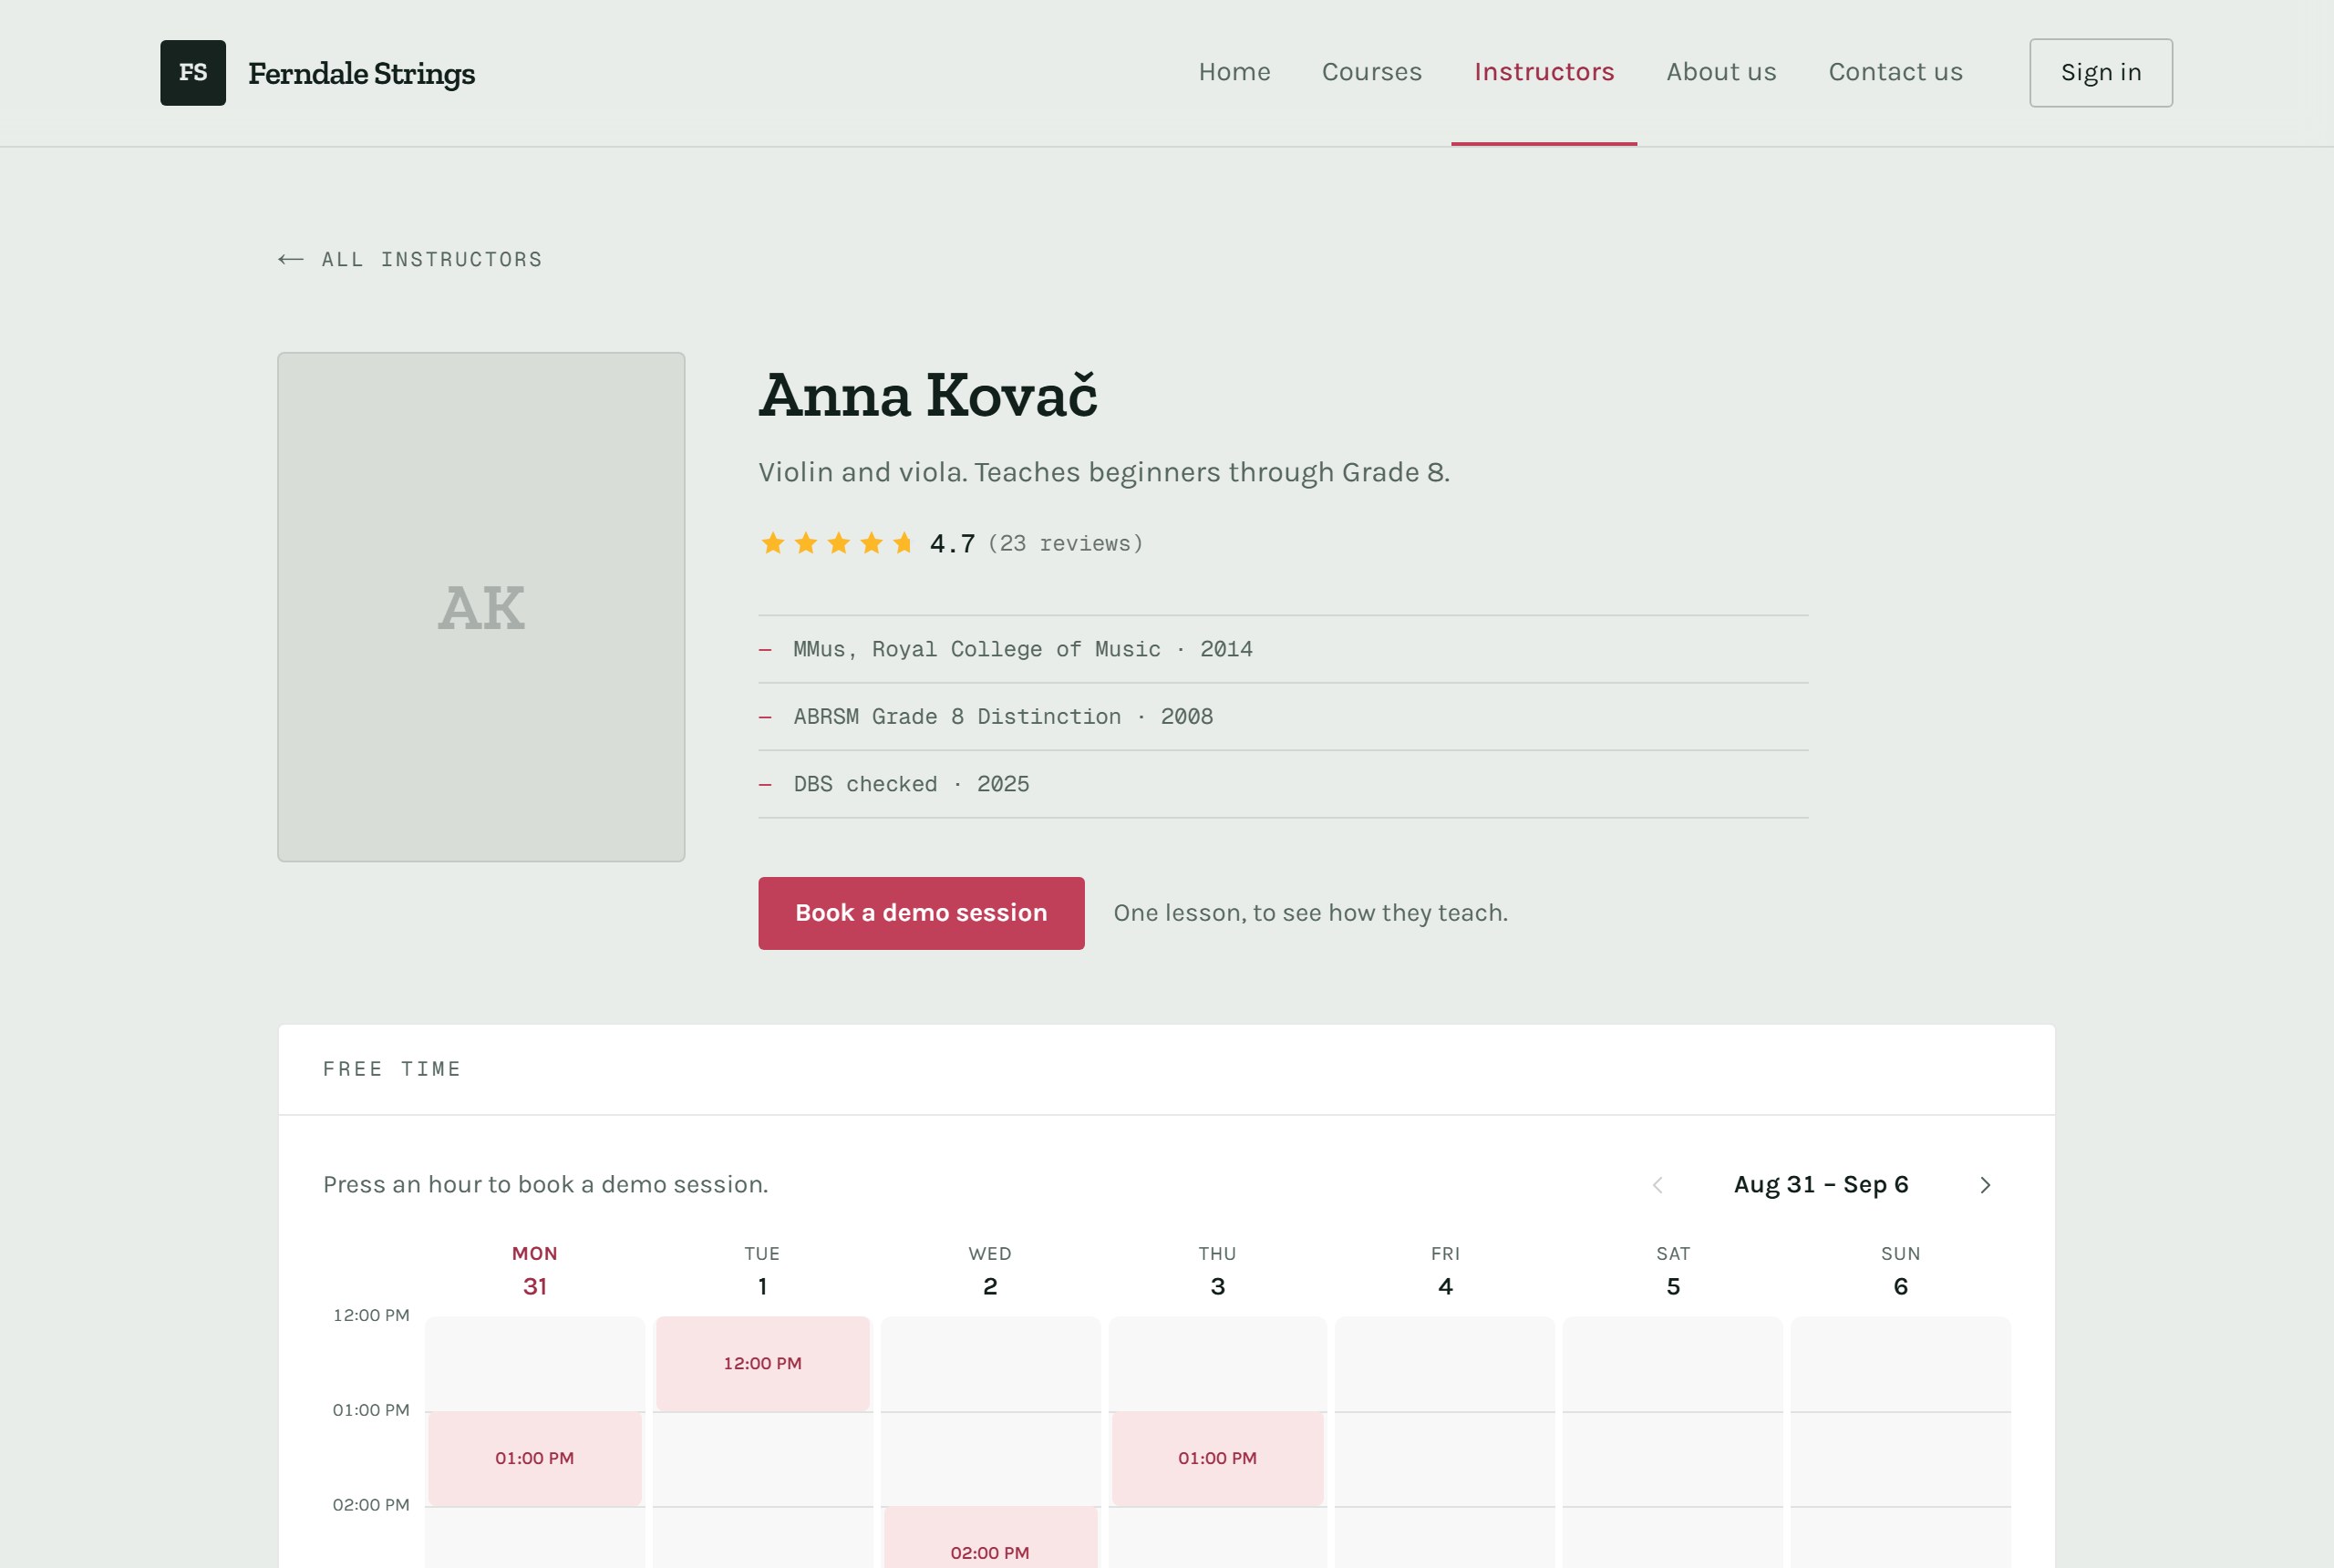Click the Sign in button
Screen dimensions: 2334x1568
click(x=2101, y=73)
